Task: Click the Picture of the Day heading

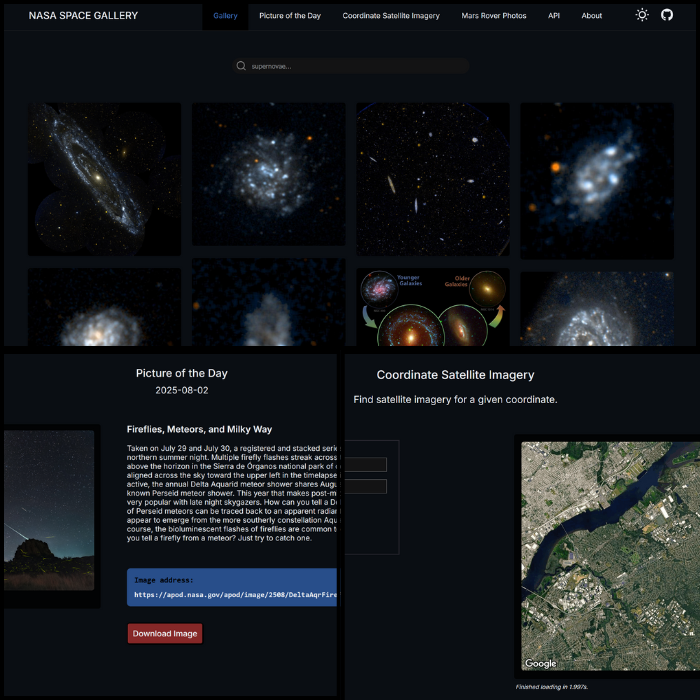Action: click(182, 373)
